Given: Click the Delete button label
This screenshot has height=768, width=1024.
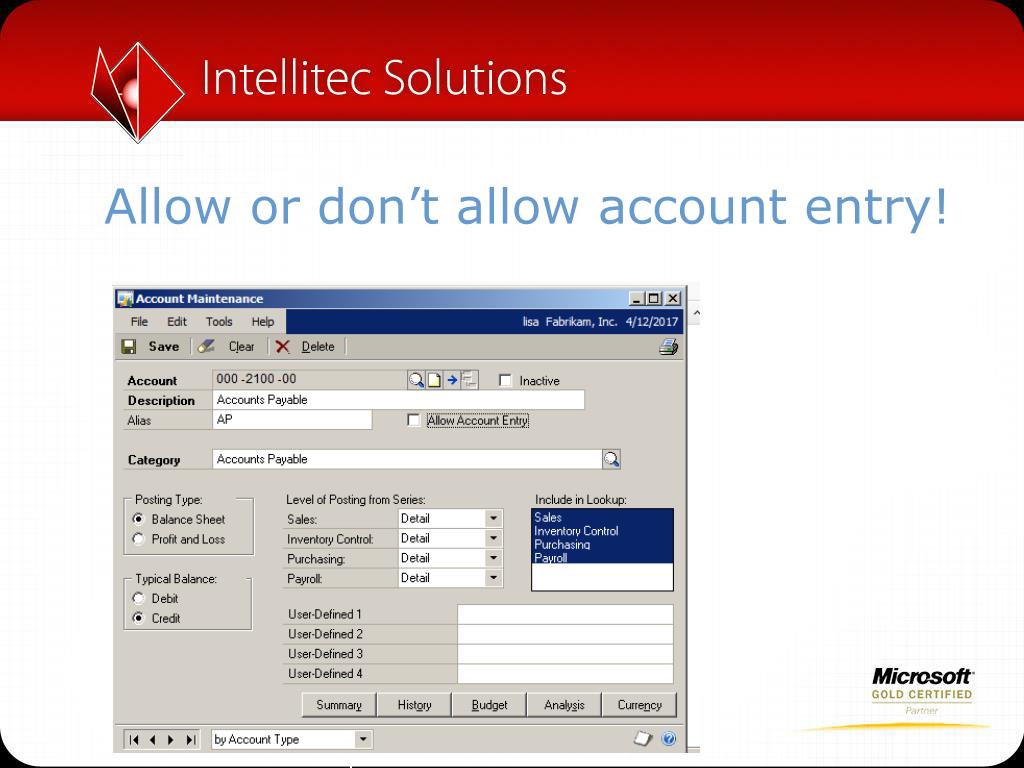Looking at the screenshot, I should 318,347.
